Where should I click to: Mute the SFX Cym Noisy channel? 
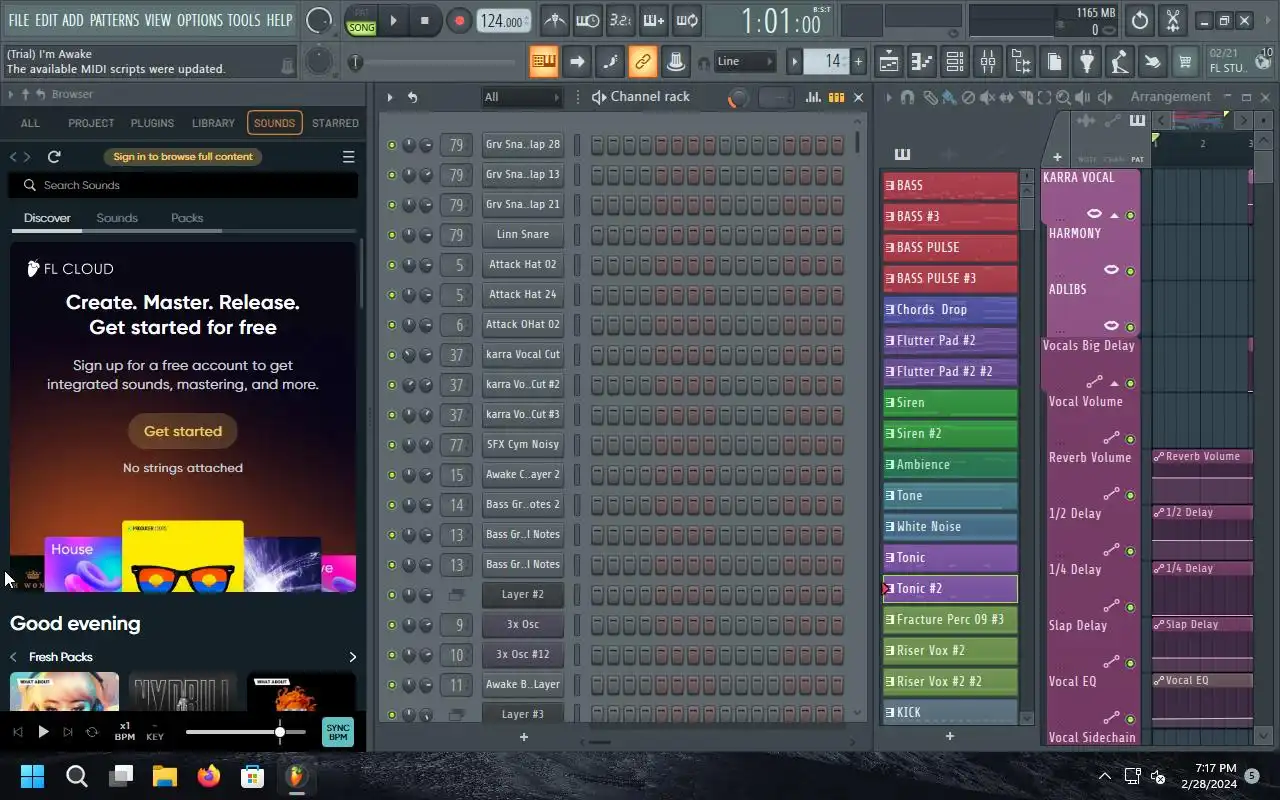[392, 445]
